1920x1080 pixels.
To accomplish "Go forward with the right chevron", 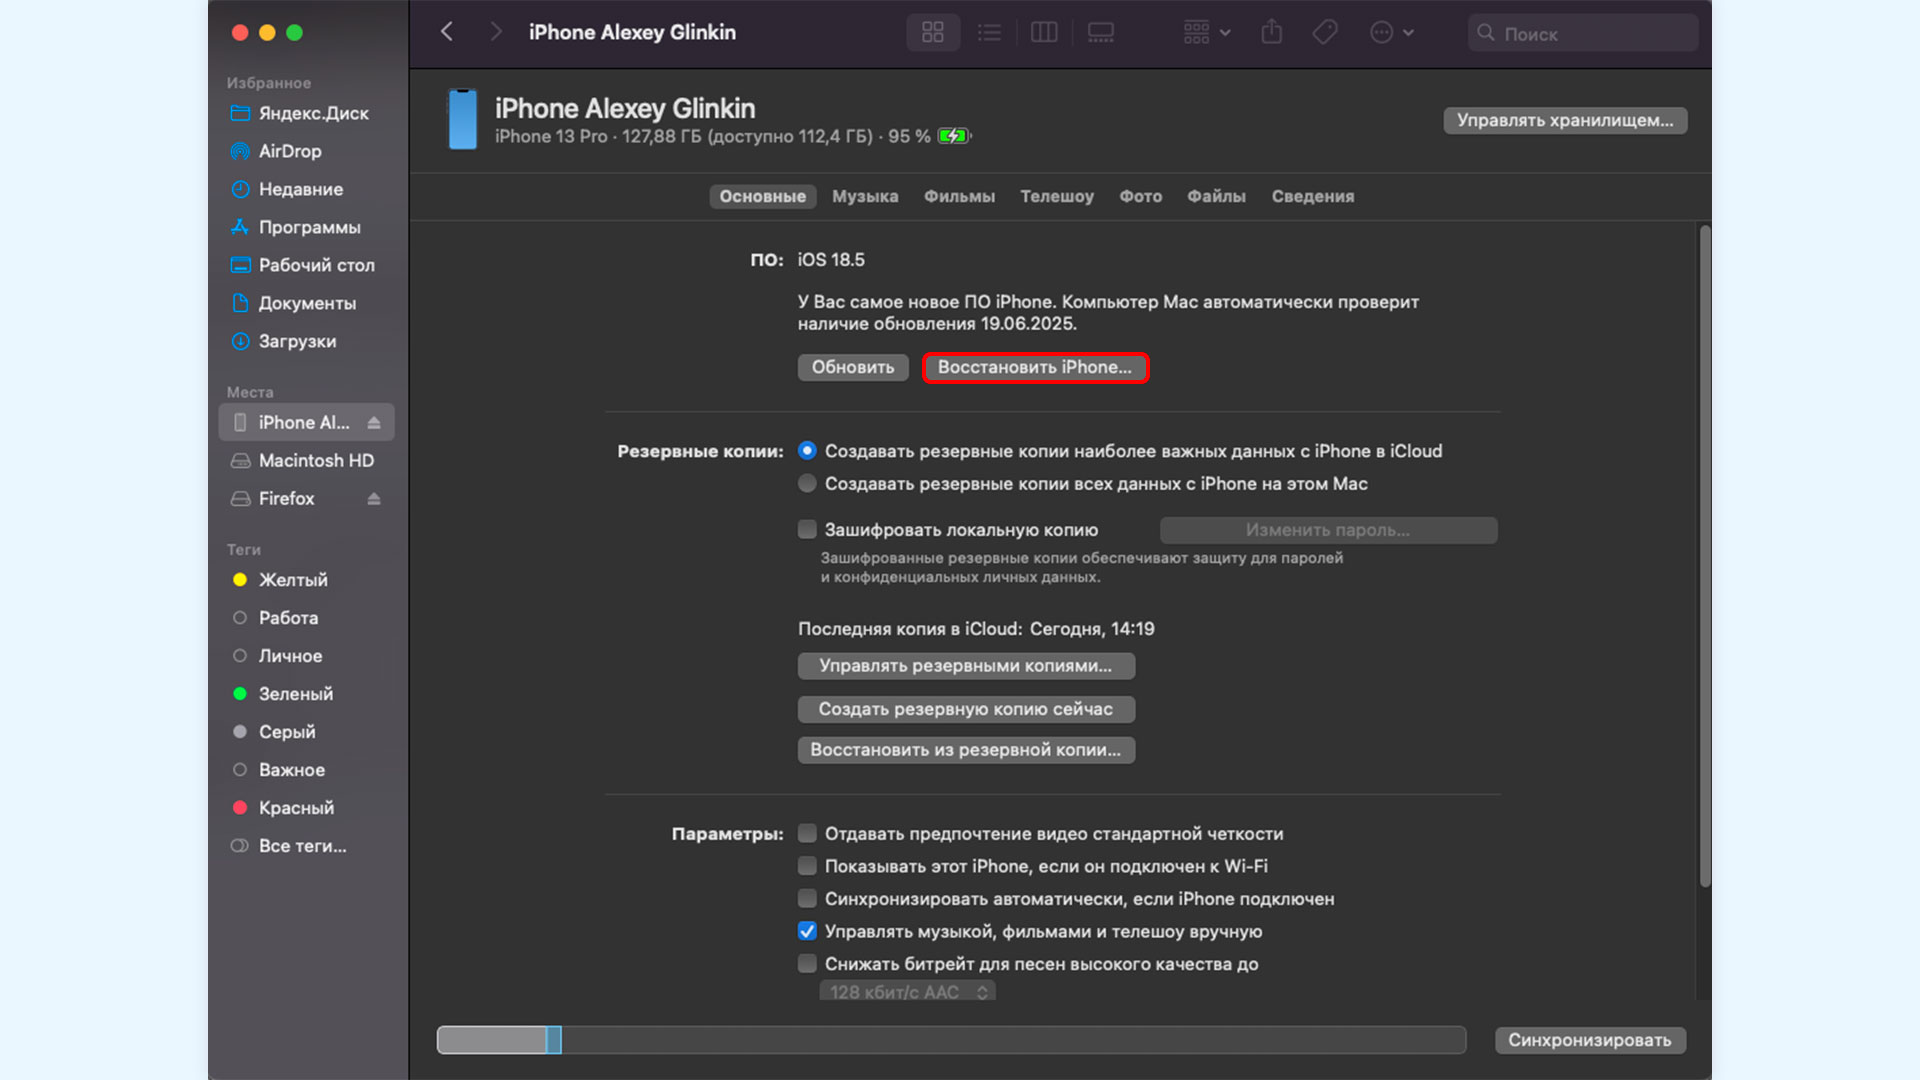I will click(x=495, y=32).
